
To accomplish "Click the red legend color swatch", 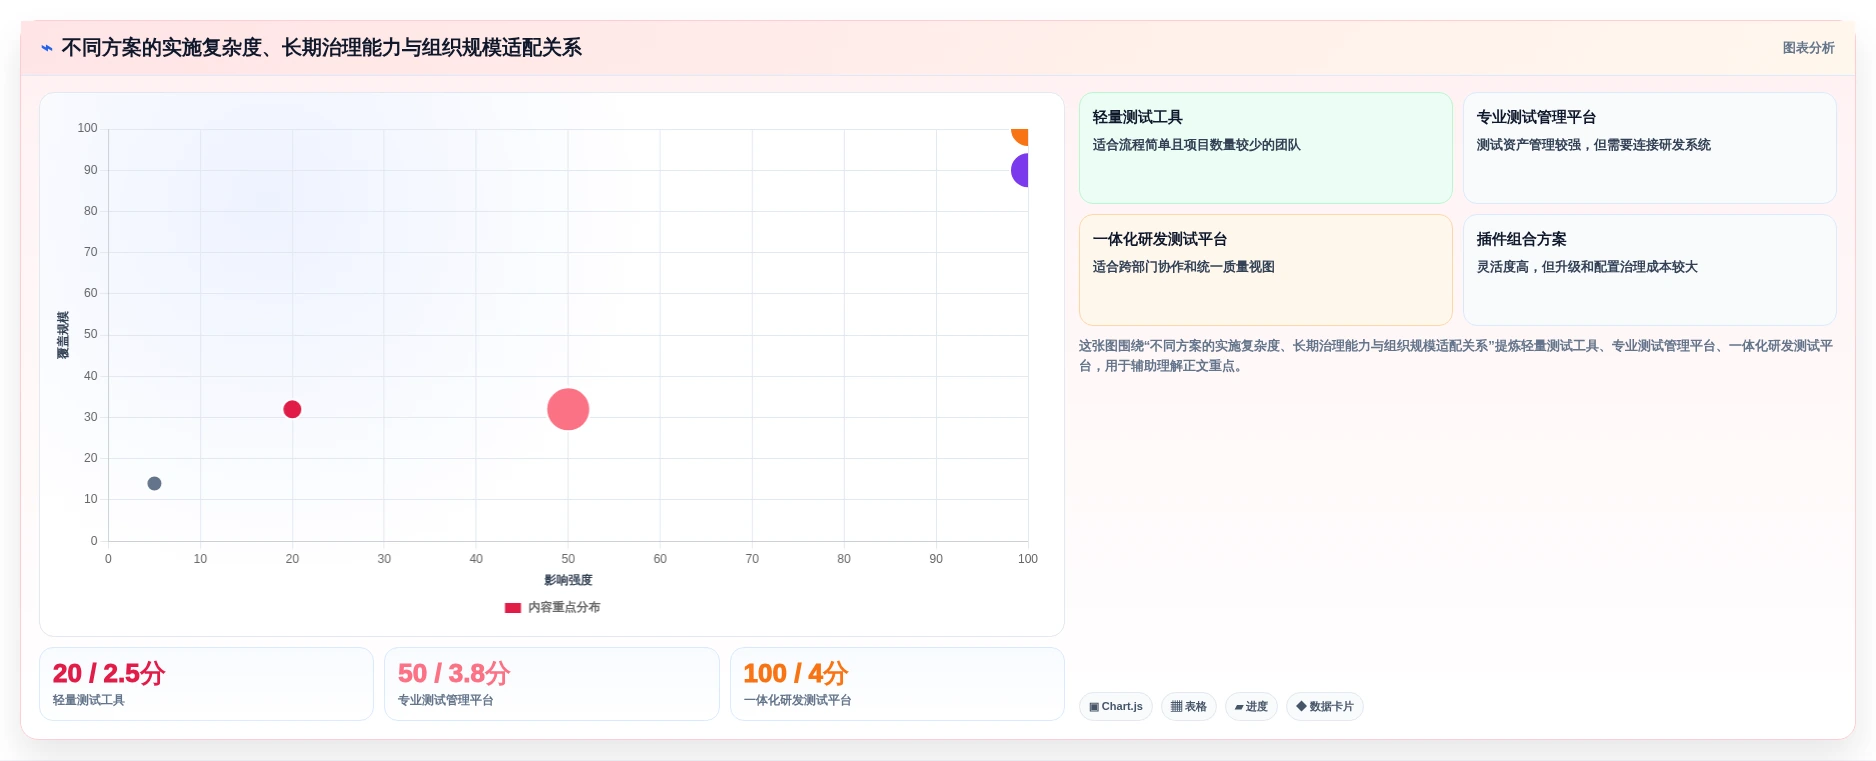I will click(513, 607).
